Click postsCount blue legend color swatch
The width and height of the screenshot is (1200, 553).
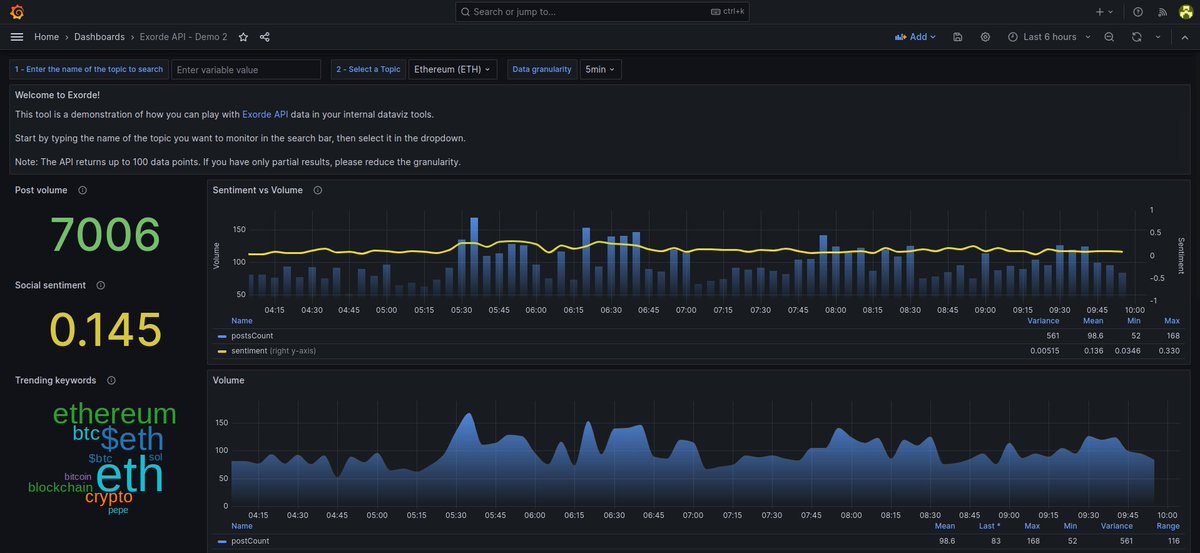click(221, 336)
